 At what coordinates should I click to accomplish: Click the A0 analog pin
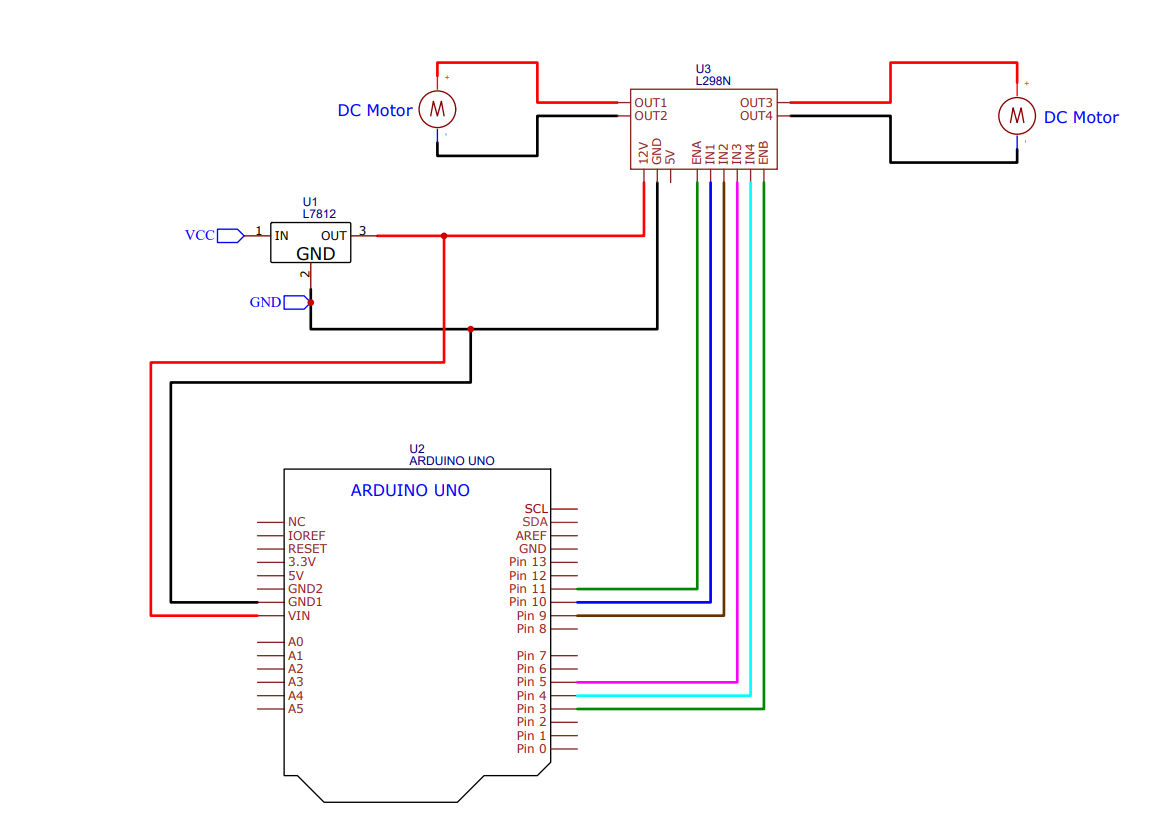coord(296,642)
